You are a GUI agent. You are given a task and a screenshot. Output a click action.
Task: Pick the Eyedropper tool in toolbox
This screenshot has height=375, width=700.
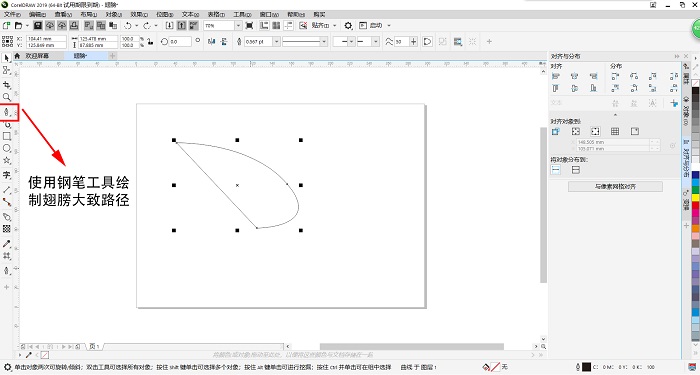point(7,244)
